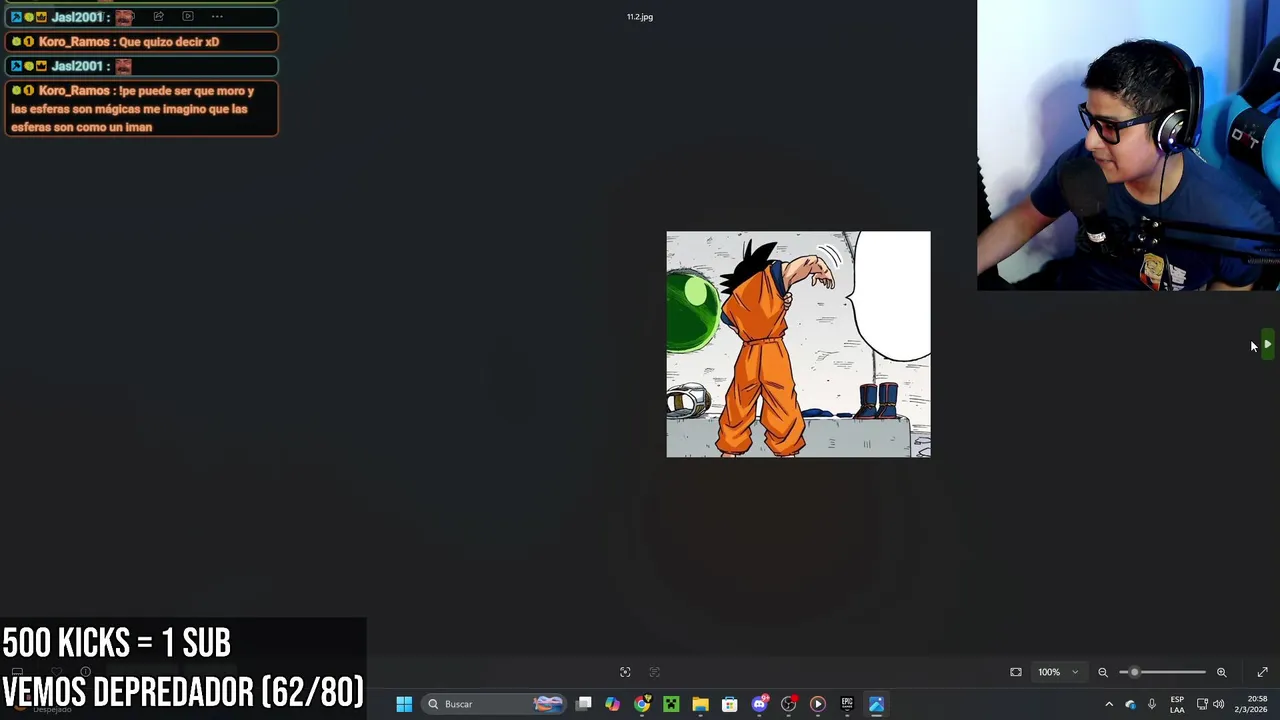This screenshot has width=1280, height=720.
Task: Click the OneDrive tray icon
Action: 1131,704
